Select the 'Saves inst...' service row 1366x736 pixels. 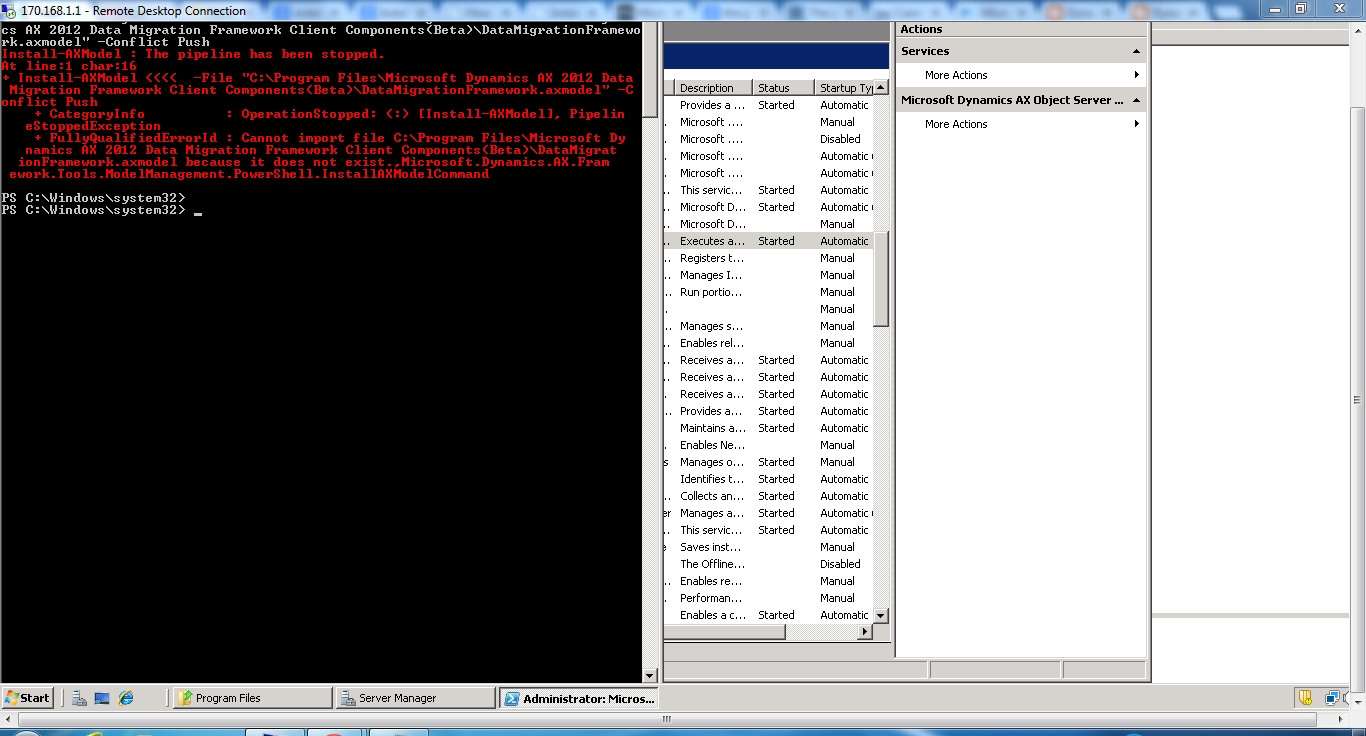768,547
